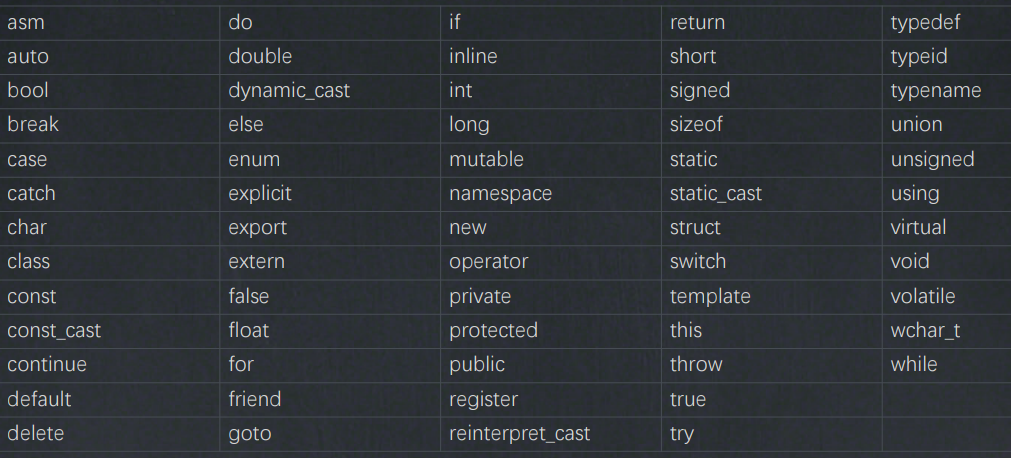Click the "namespace" keyword text
1011x458 pixels.
point(500,193)
